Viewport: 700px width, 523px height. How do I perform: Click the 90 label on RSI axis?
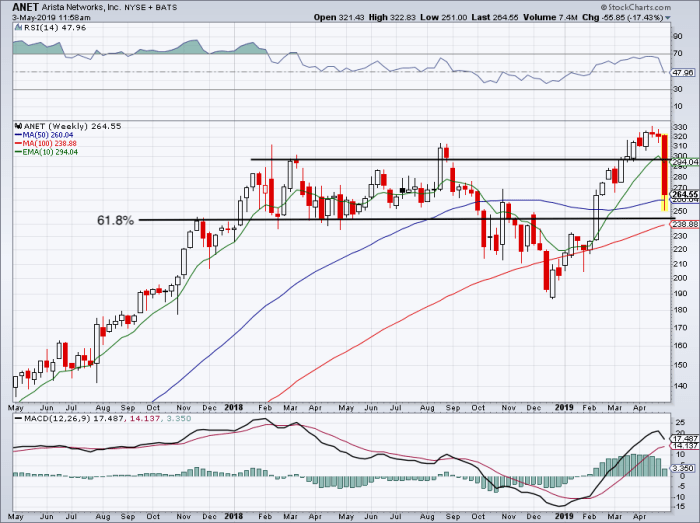(x=678, y=37)
